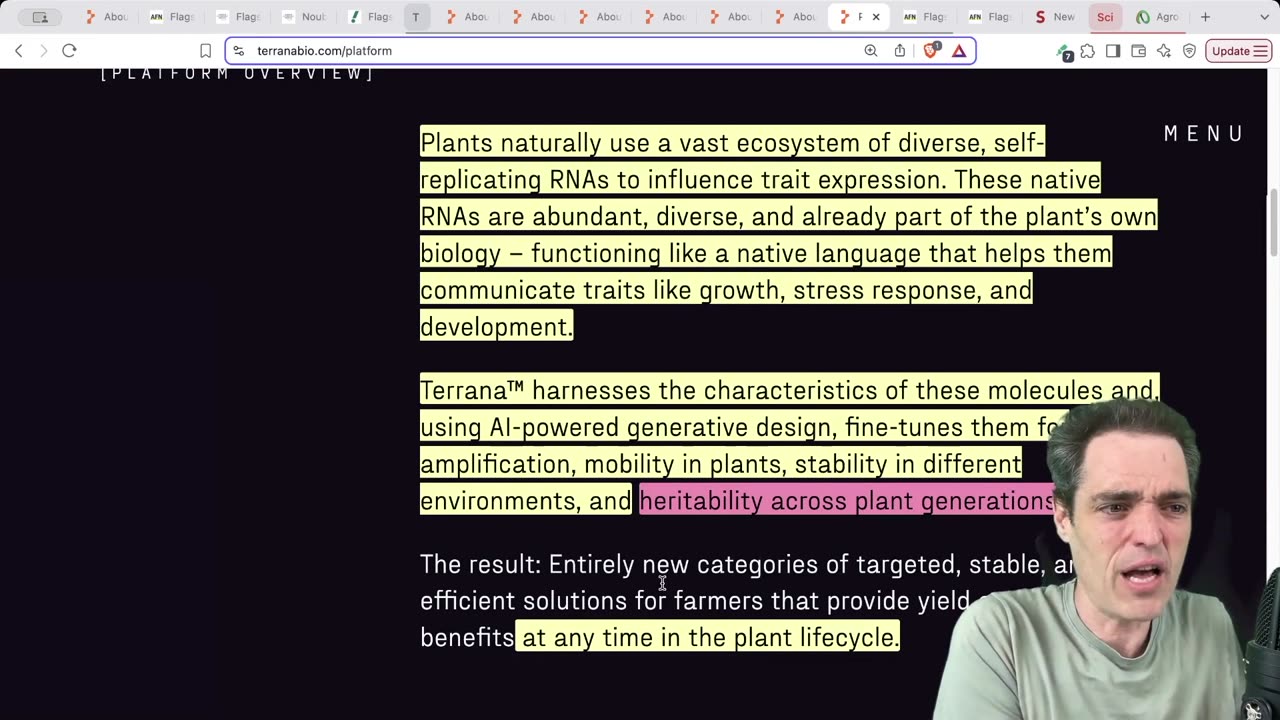Open the Leo AI sparkle icon
Image resolution: width=1280 pixels, height=720 pixels.
pyautogui.click(x=1164, y=51)
